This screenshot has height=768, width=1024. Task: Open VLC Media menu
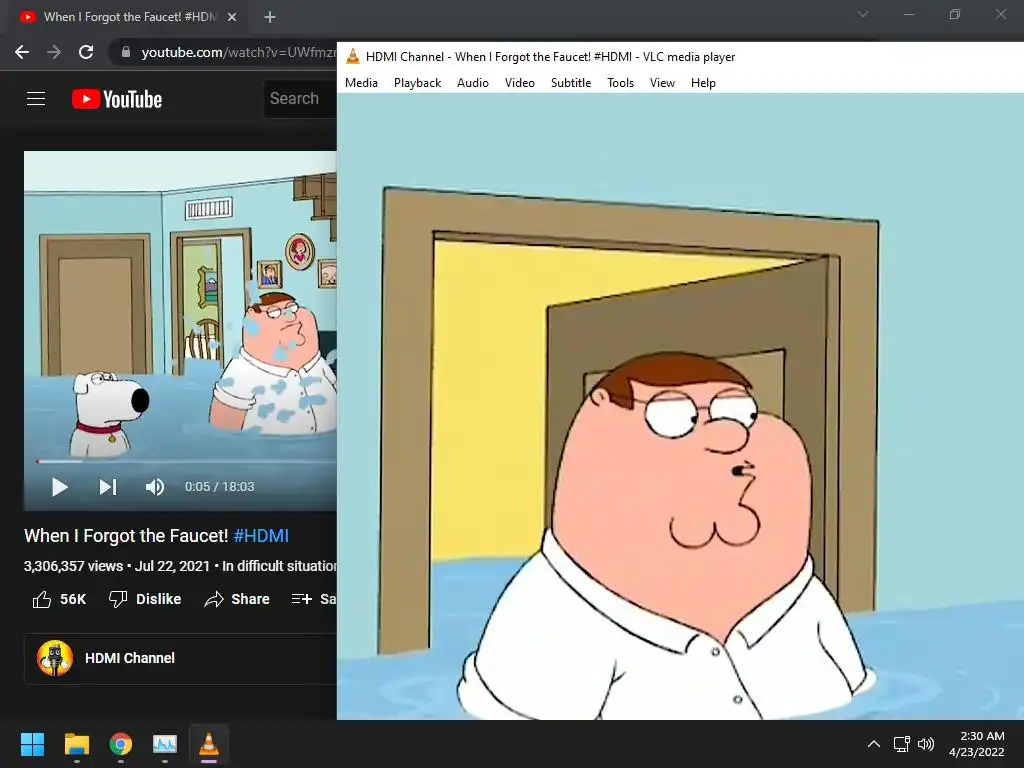pos(361,83)
